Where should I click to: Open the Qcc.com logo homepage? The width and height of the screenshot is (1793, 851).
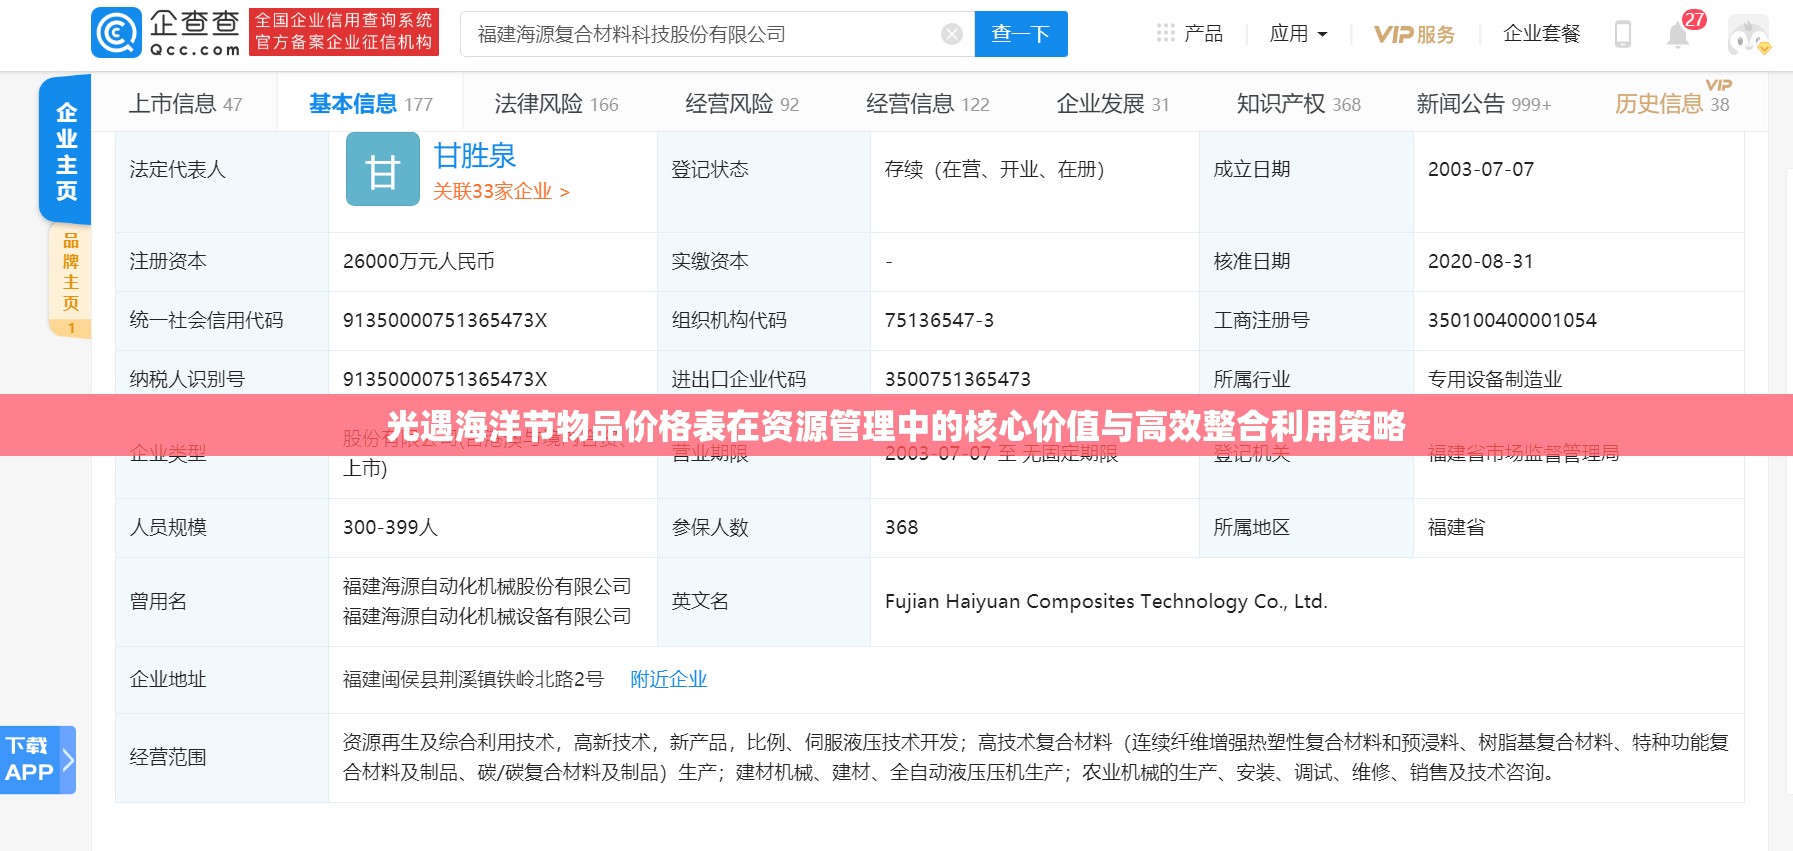pyautogui.click(x=166, y=33)
